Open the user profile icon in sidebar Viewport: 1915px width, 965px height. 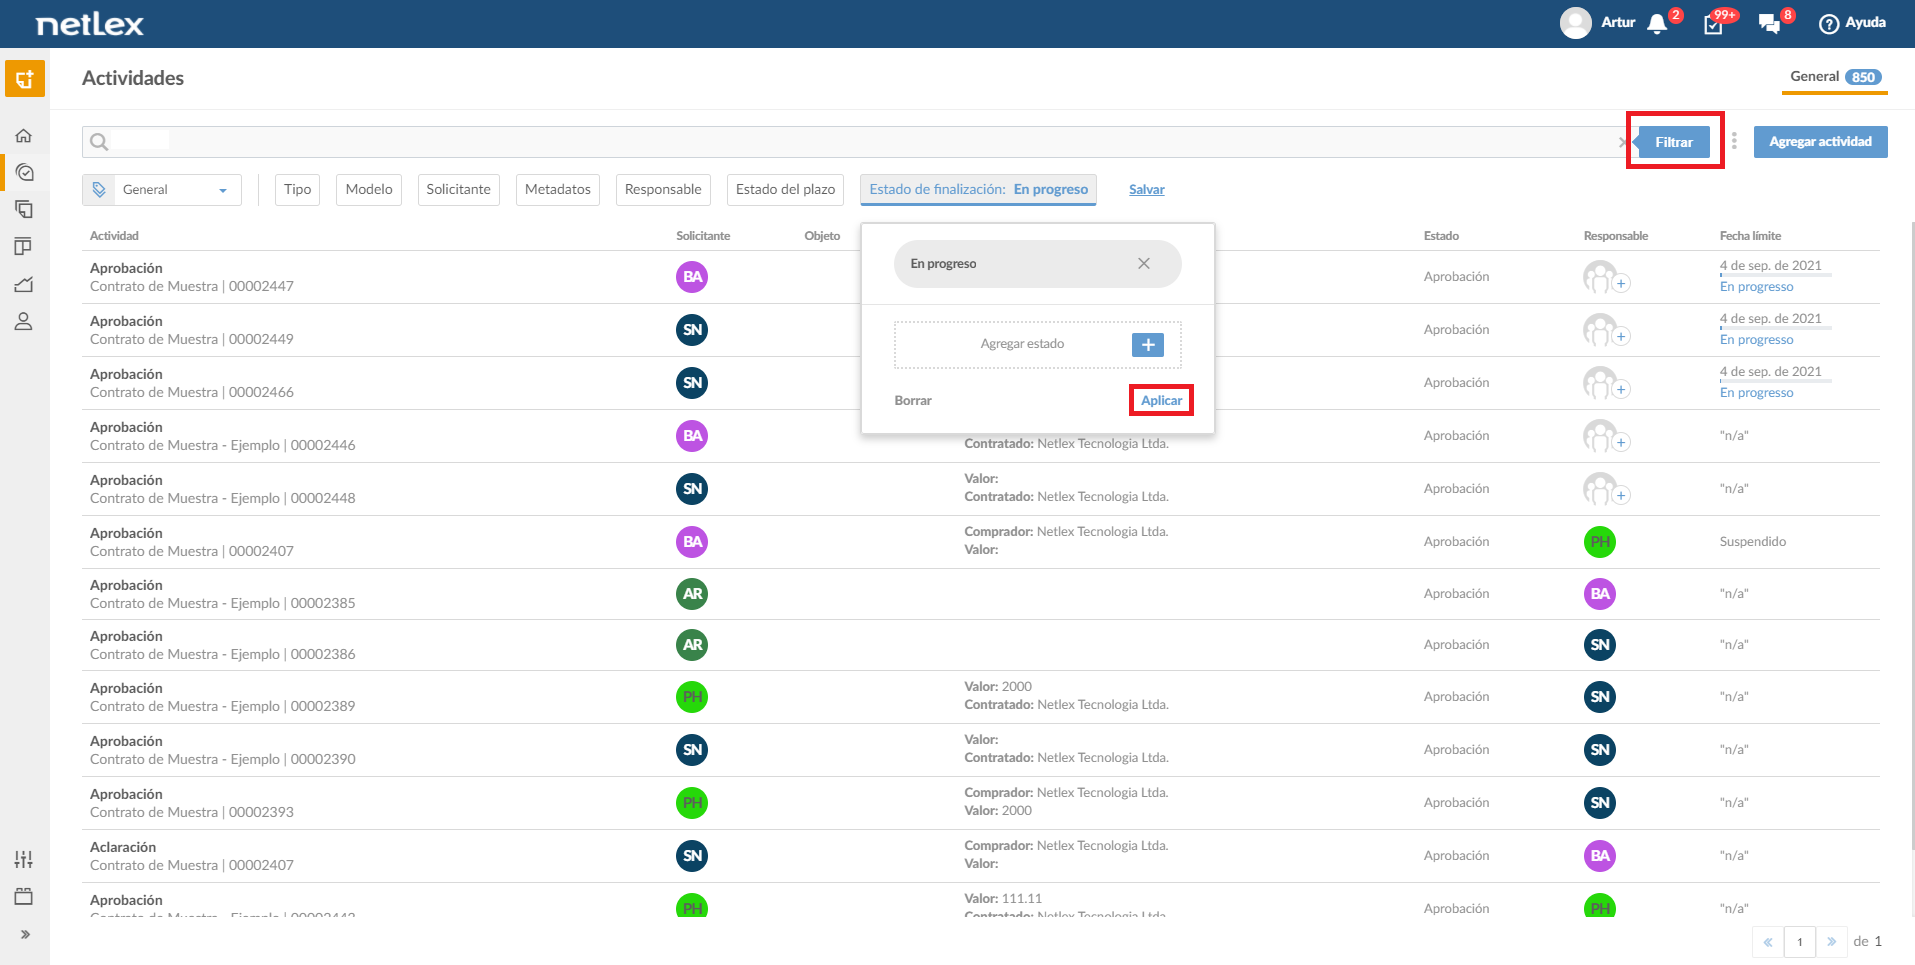click(24, 322)
